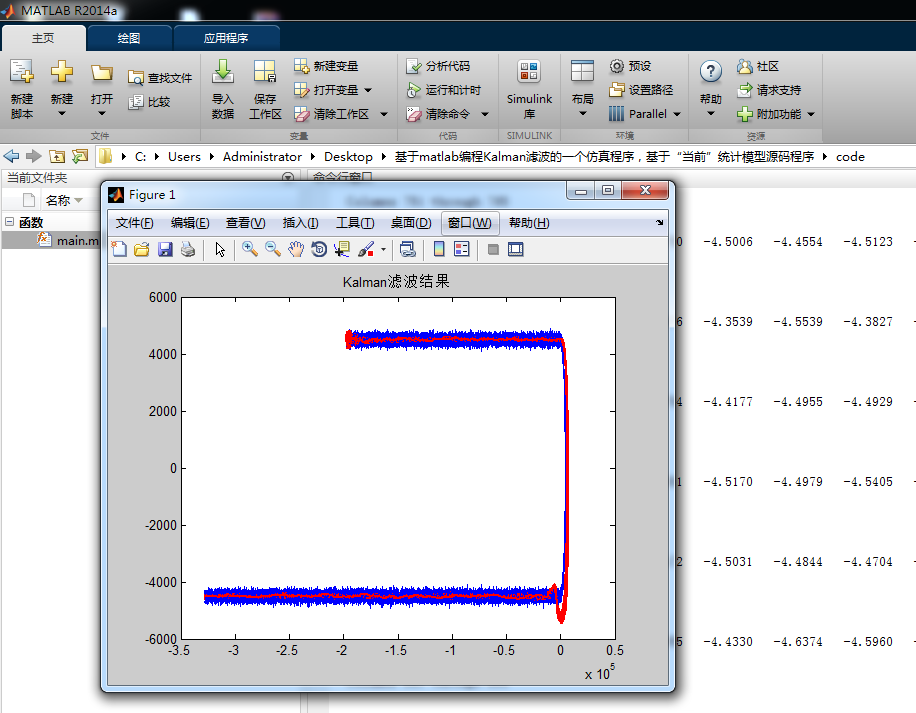916x713 pixels.
Task: Activate the Zoom In tool in Figure 1
Action: (250, 249)
